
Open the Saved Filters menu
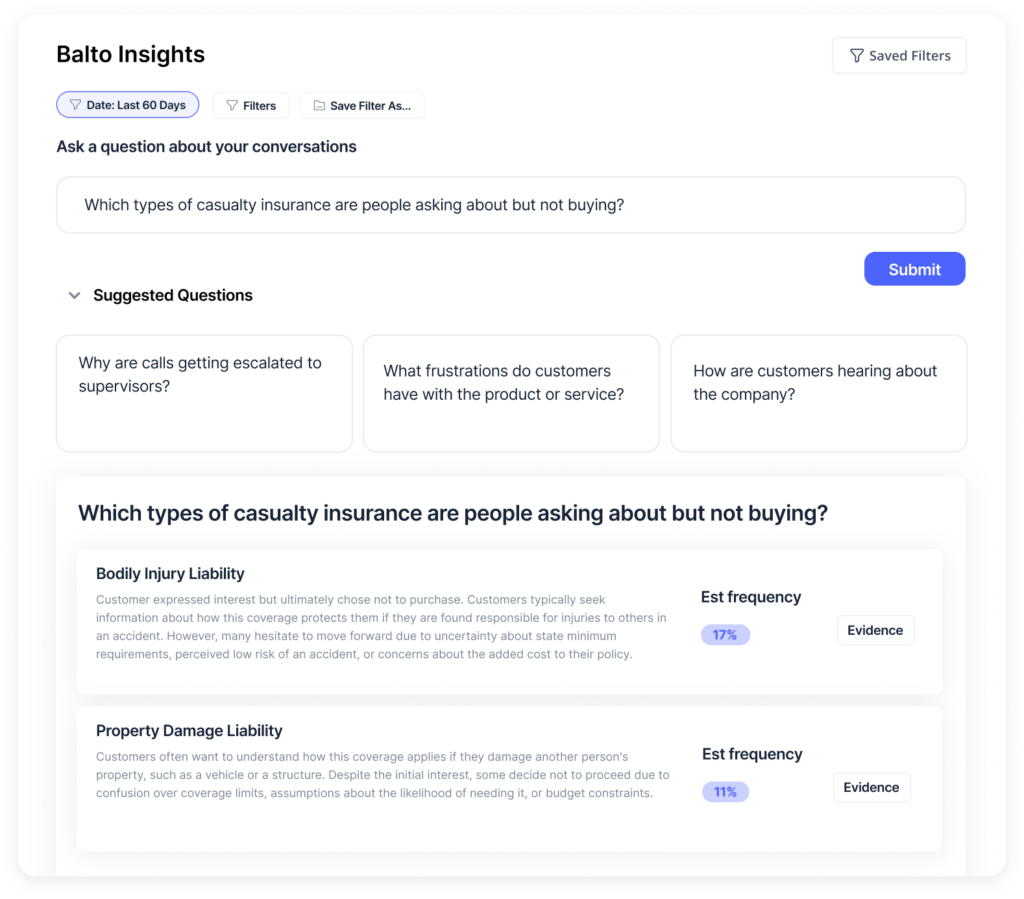pos(899,56)
